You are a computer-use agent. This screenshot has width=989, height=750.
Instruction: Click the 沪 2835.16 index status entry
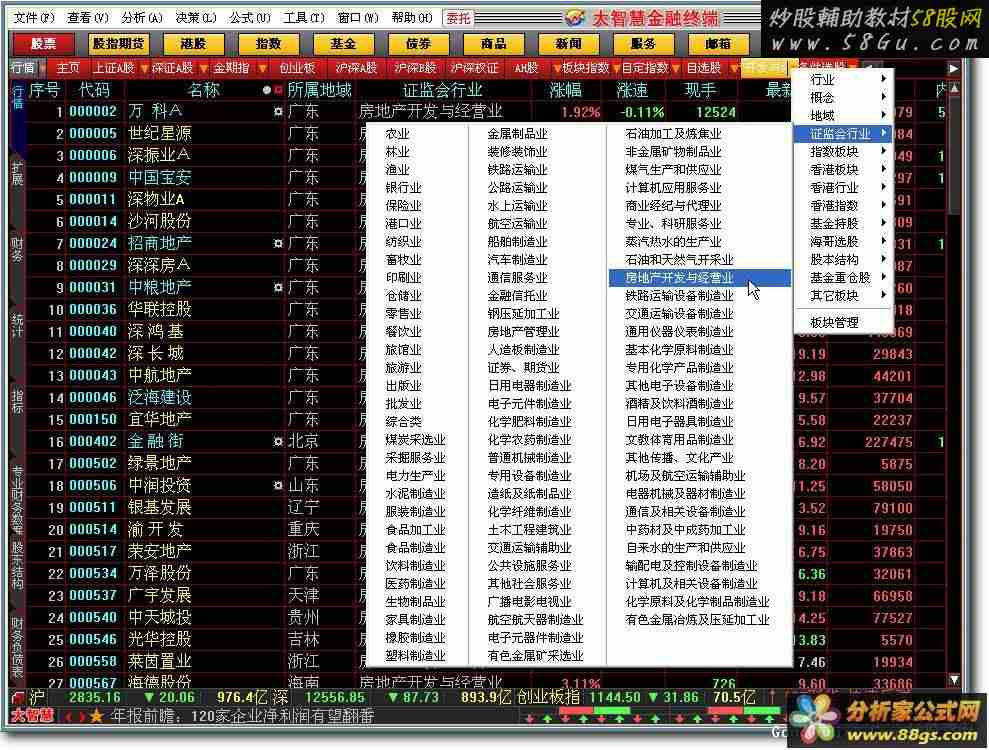click(74, 698)
